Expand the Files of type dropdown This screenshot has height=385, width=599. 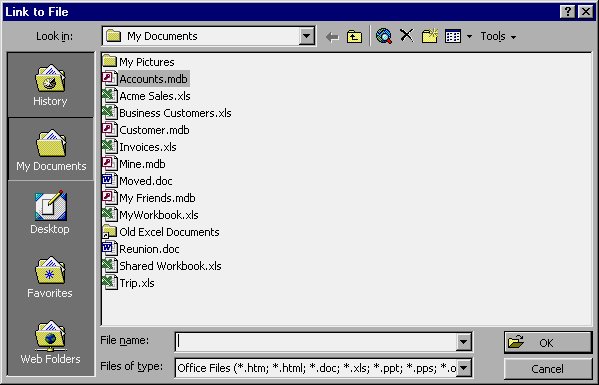click(463, 368)
